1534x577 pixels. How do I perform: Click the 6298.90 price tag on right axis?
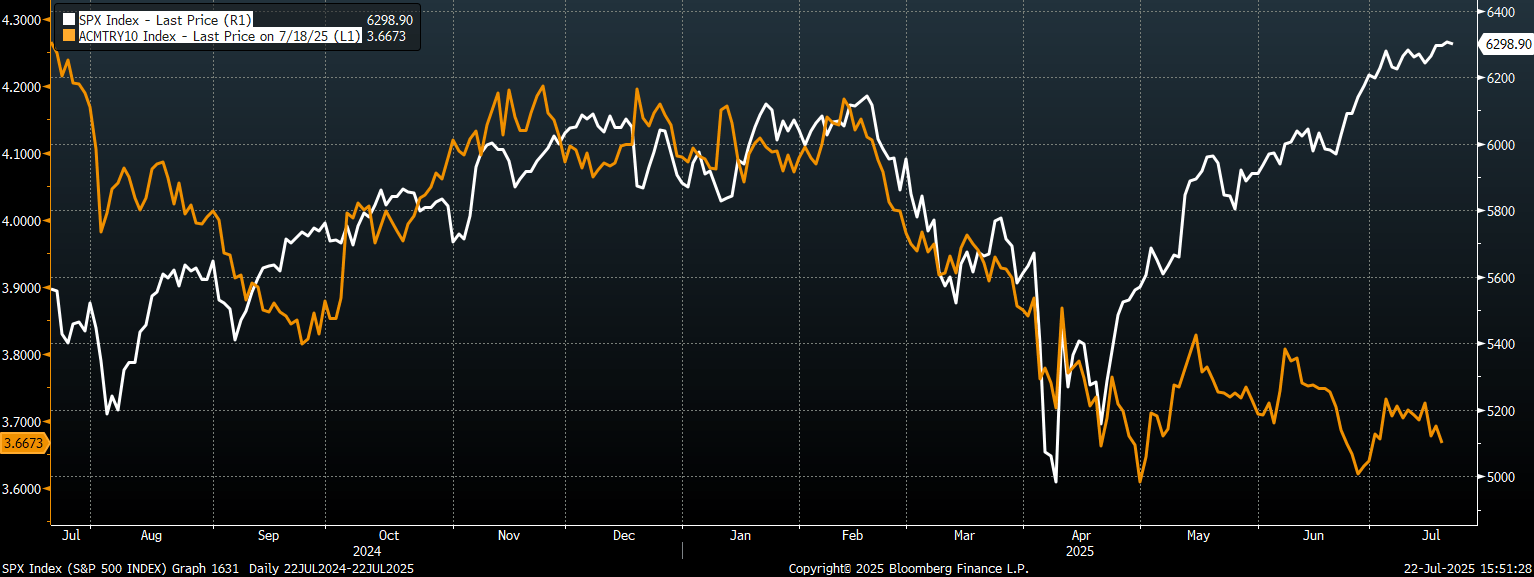(1504, 44)
